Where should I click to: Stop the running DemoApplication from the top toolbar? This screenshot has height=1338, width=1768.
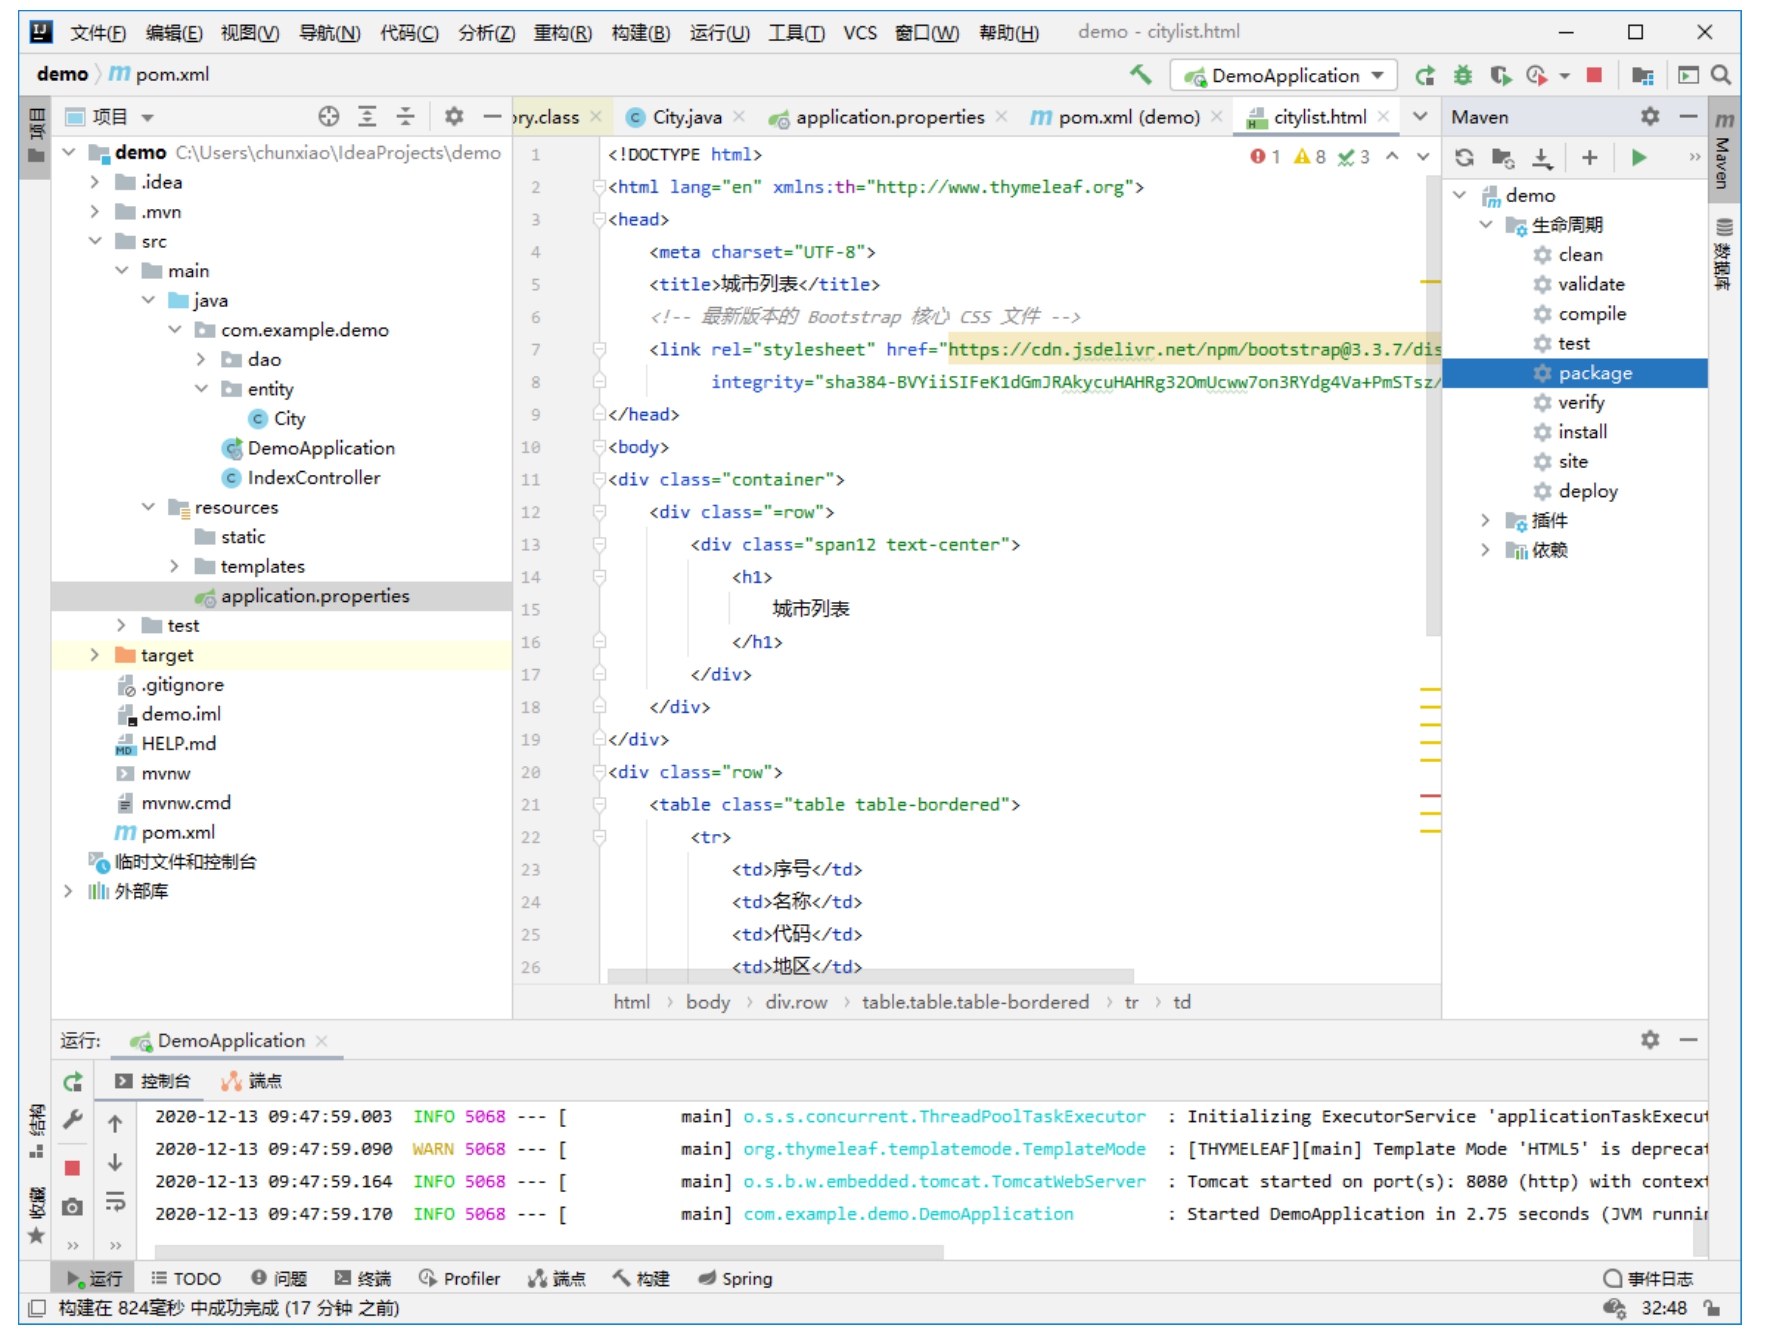(x=1594, y=75)
